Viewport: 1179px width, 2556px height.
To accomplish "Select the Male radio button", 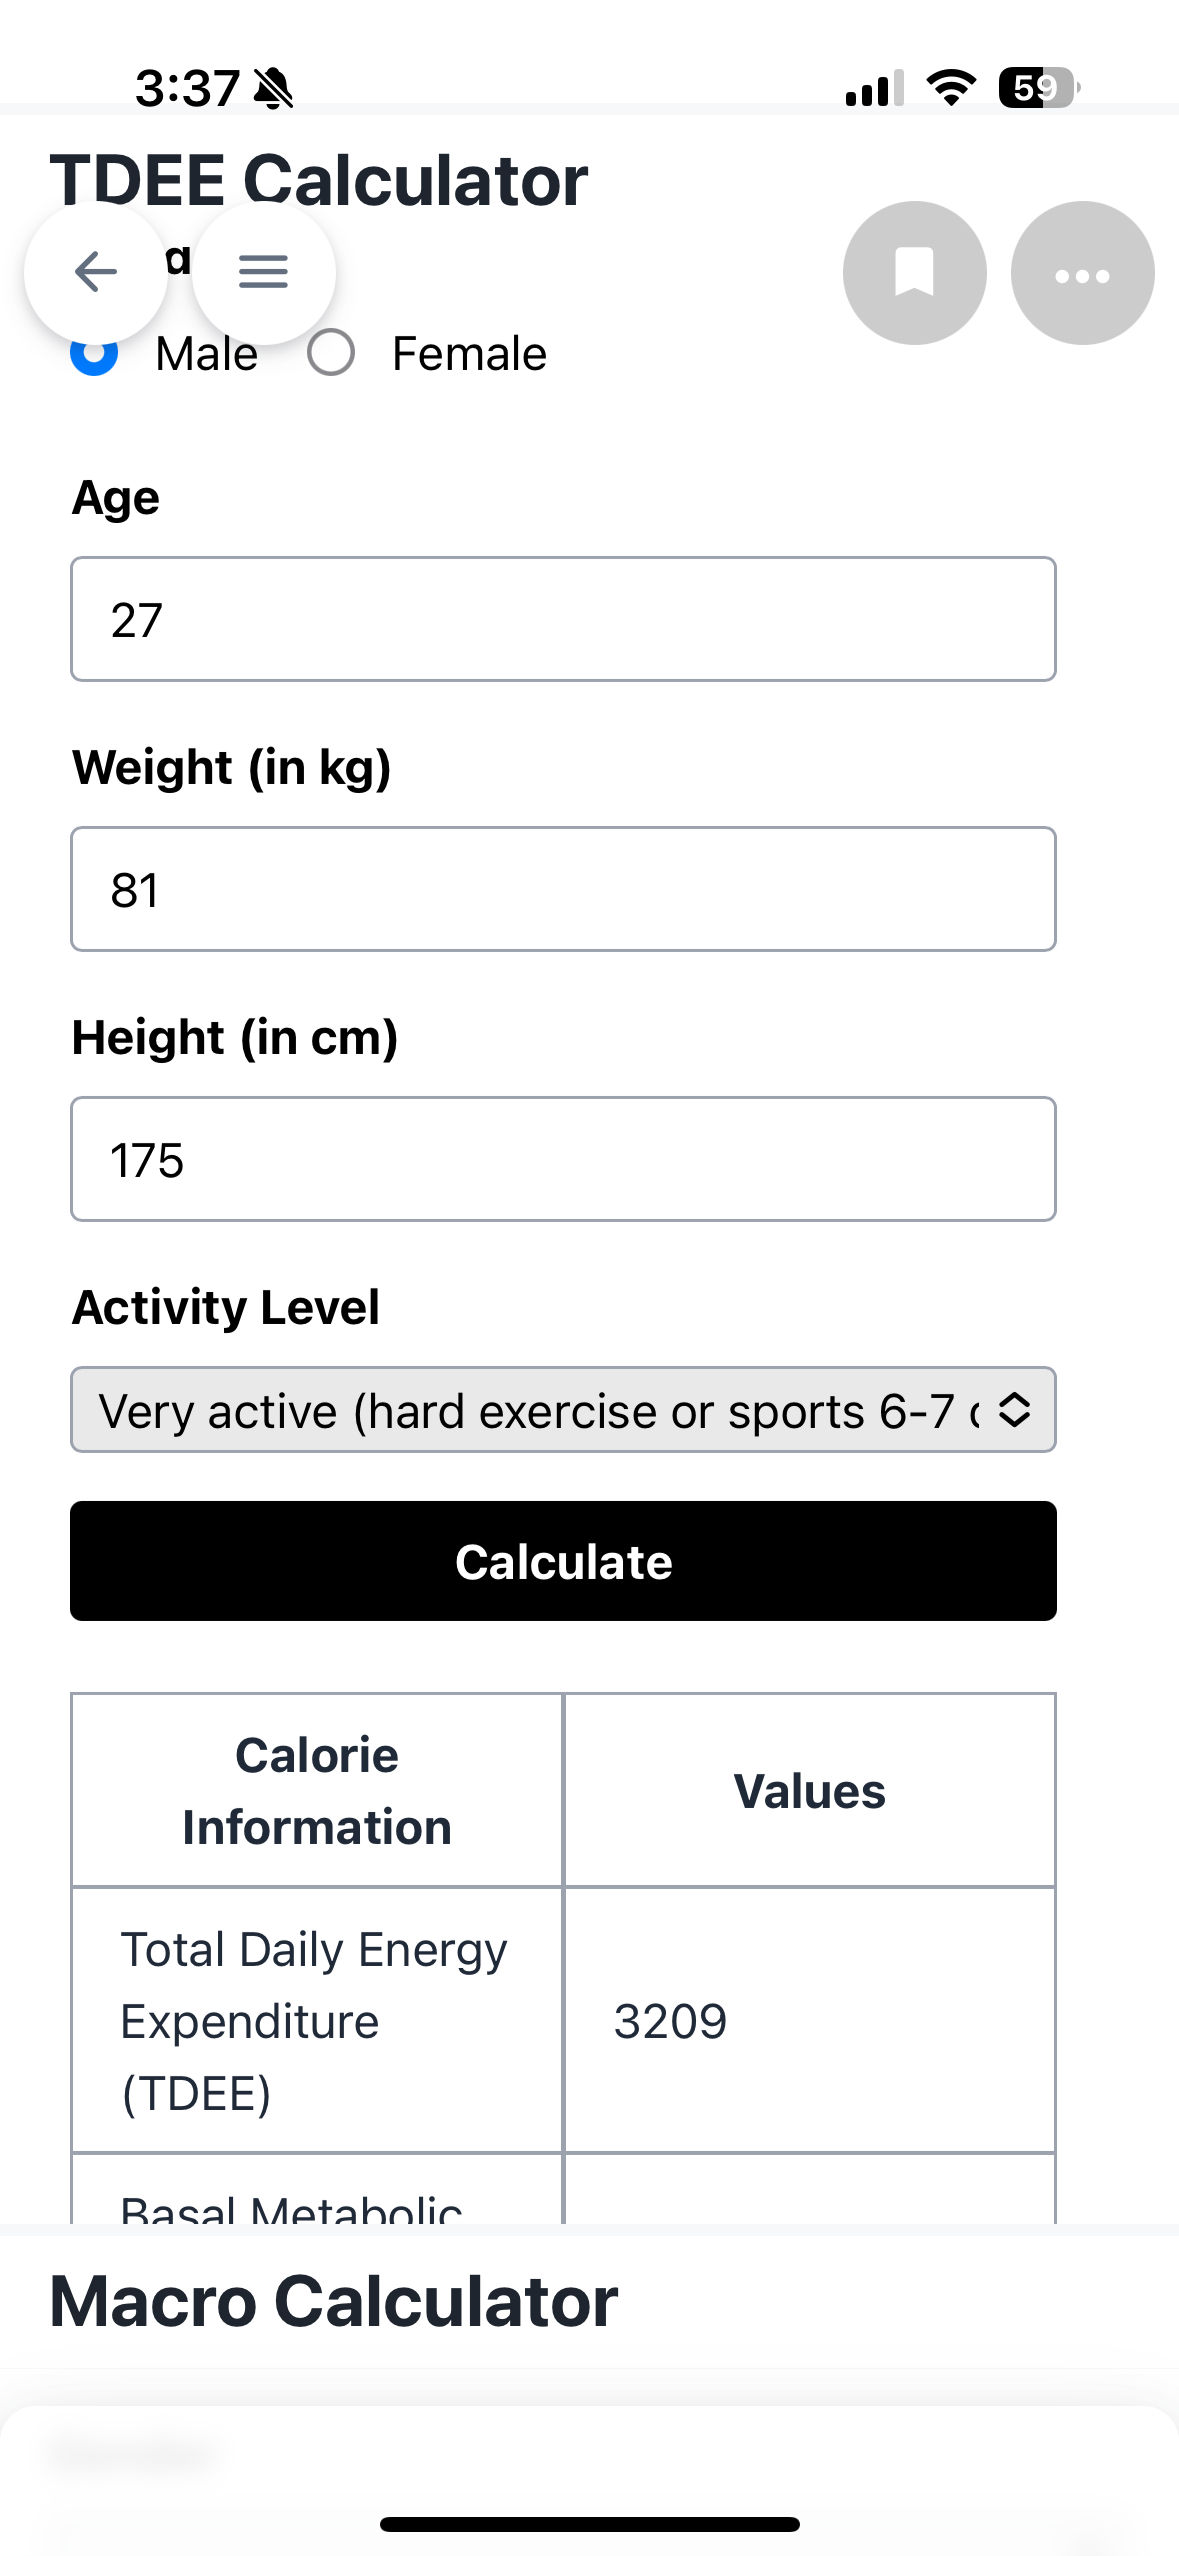I will pyautogui.click(x=94, y=353).
